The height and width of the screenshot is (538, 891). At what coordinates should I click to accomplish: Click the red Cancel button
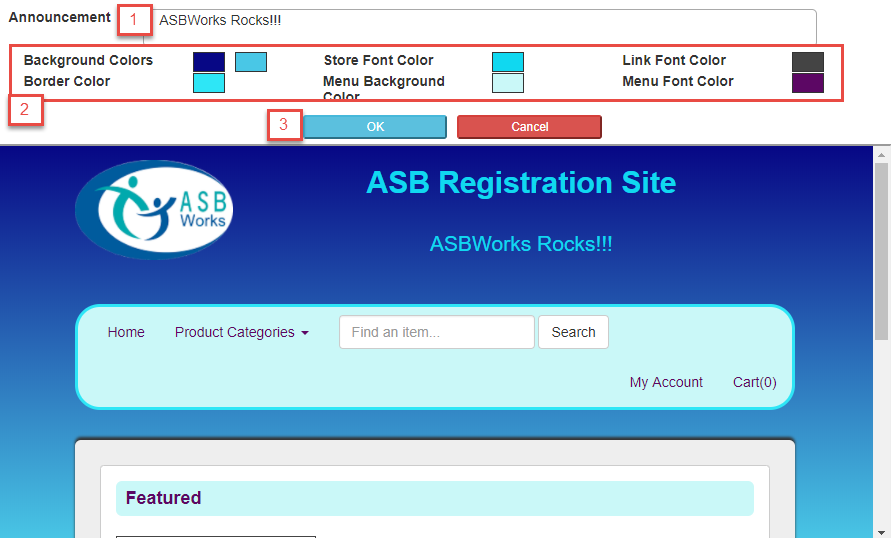click(x=529, y=127)
